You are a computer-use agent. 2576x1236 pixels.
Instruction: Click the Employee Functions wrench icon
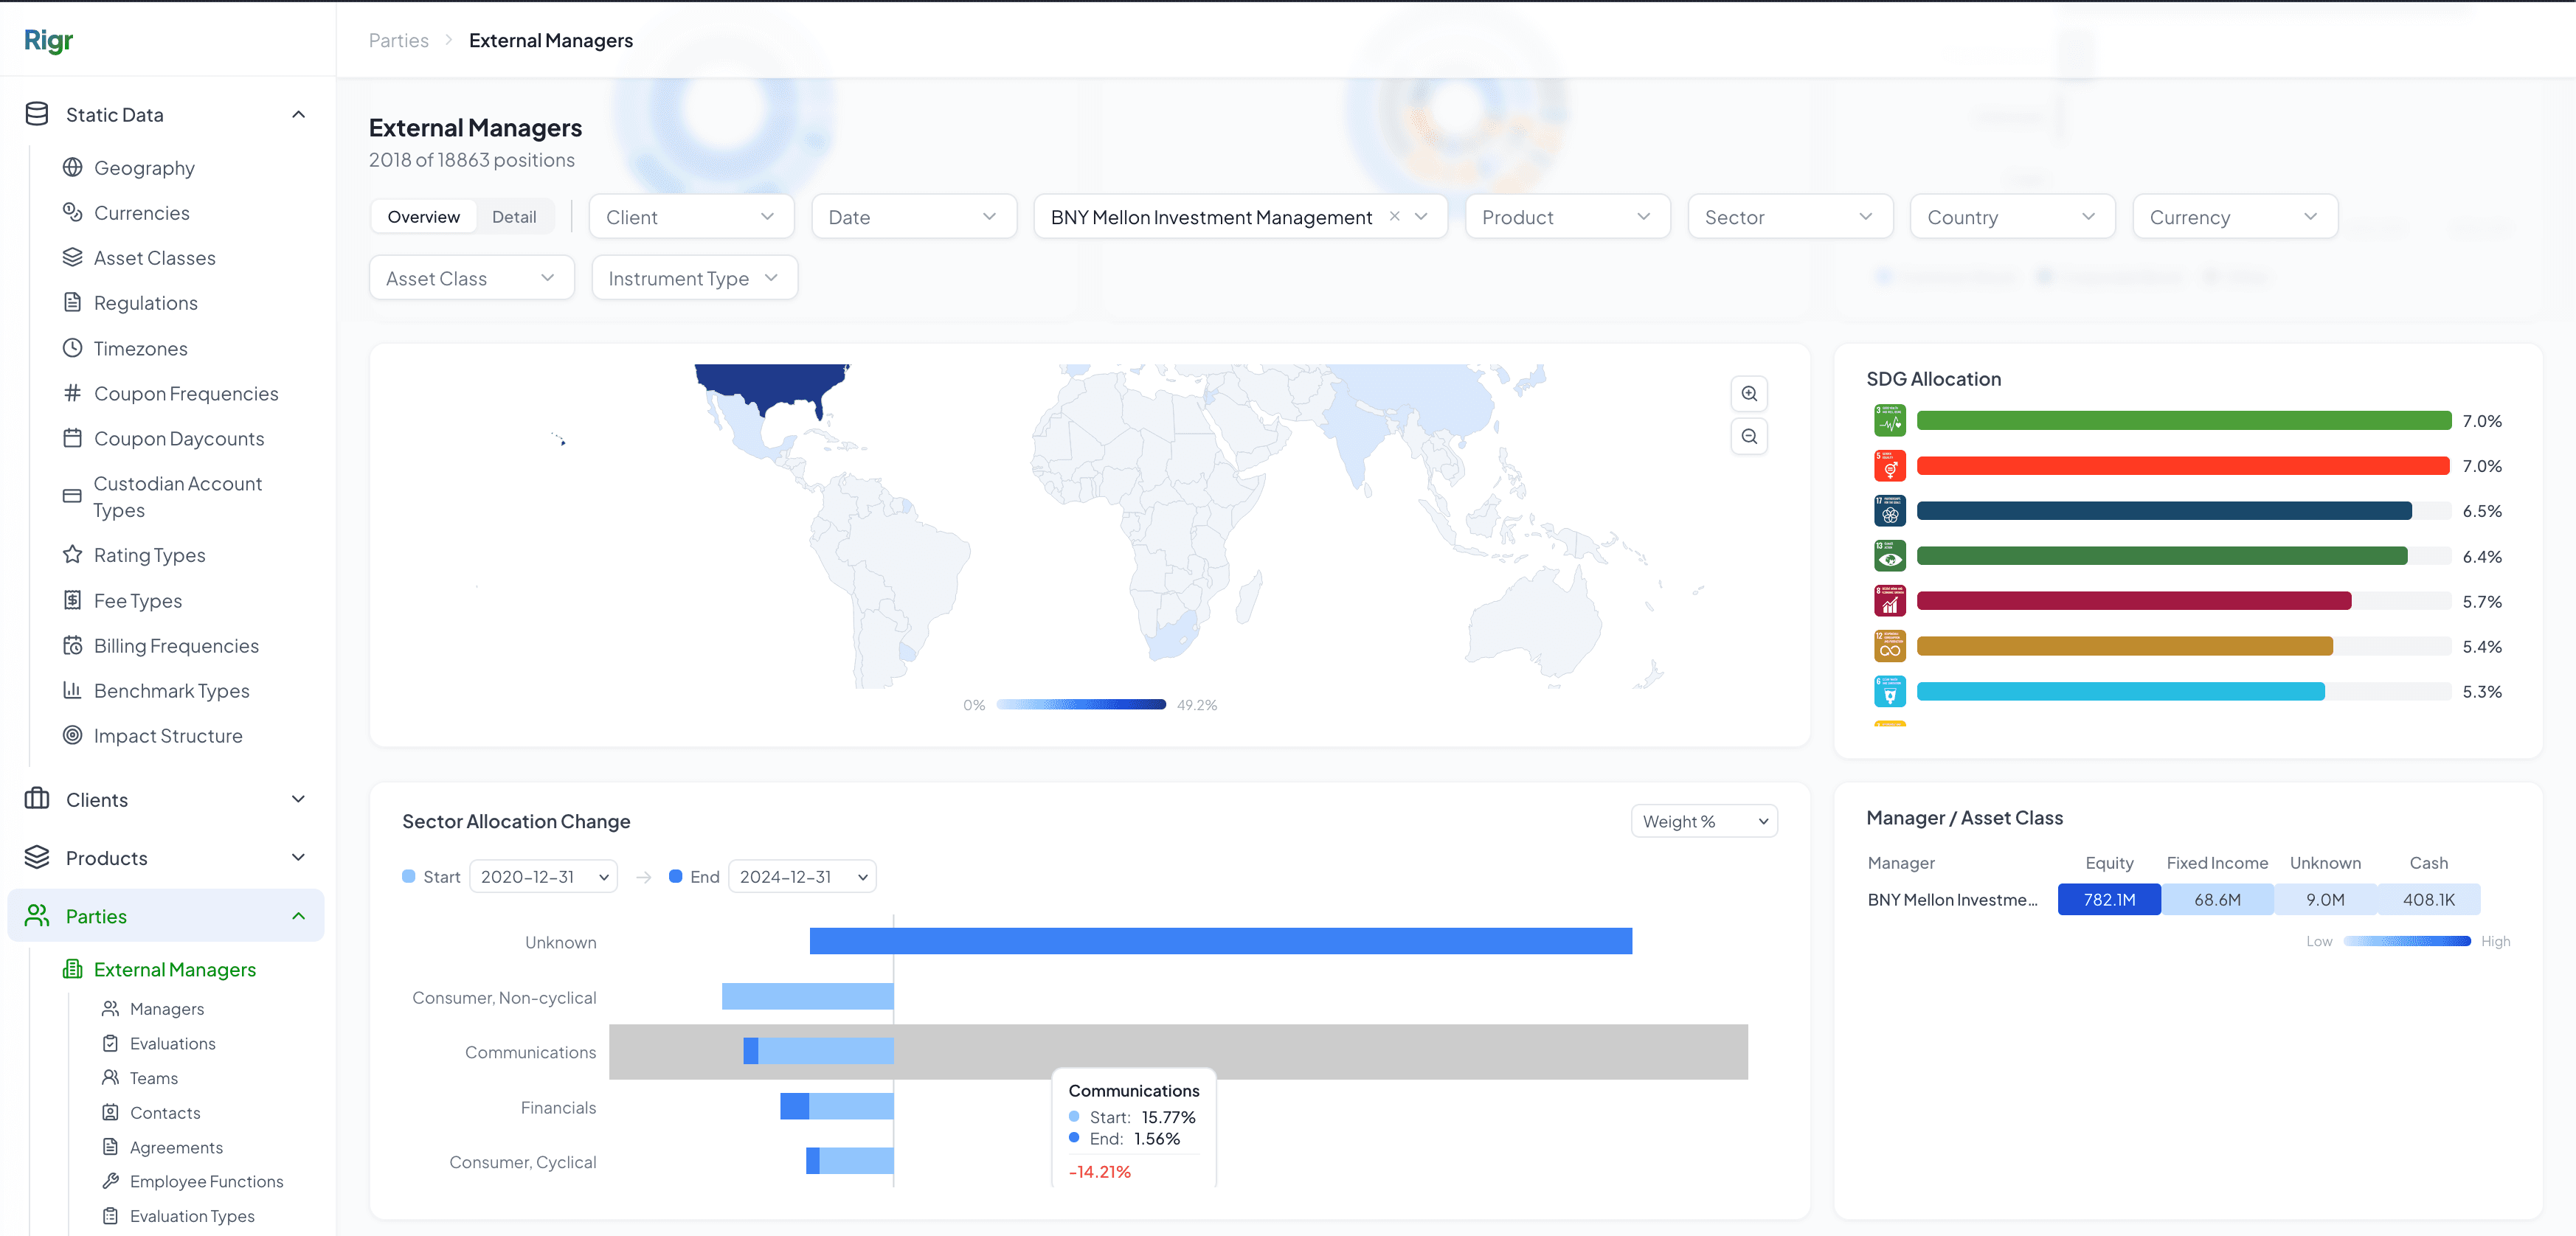tap(111, 1181)
